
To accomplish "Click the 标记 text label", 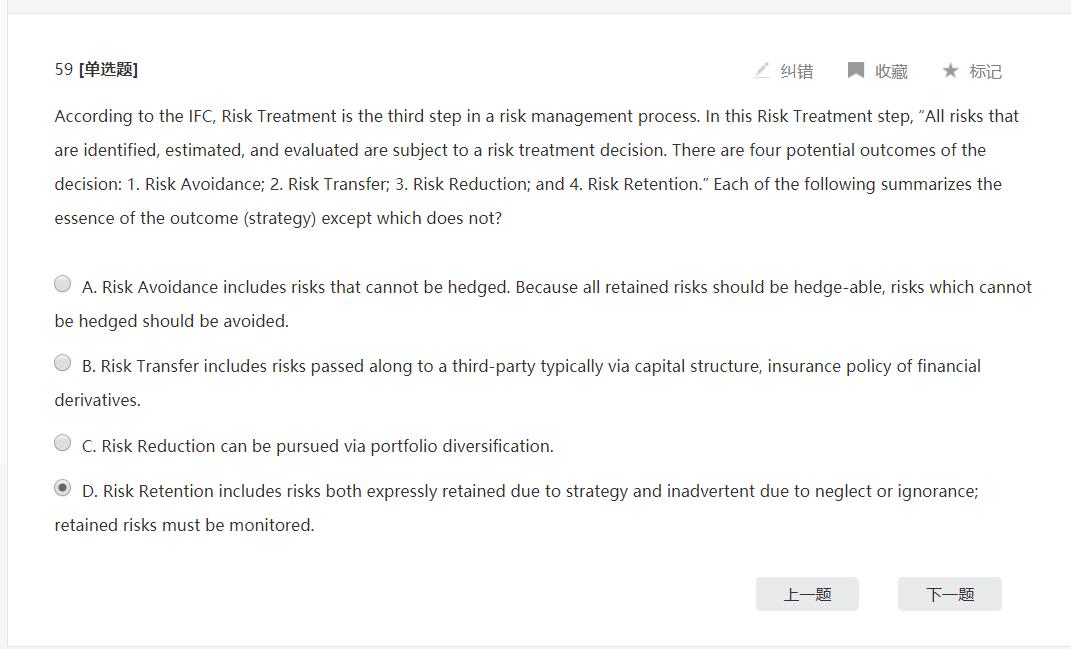I will pyautogui.click(x=985, y=71).
